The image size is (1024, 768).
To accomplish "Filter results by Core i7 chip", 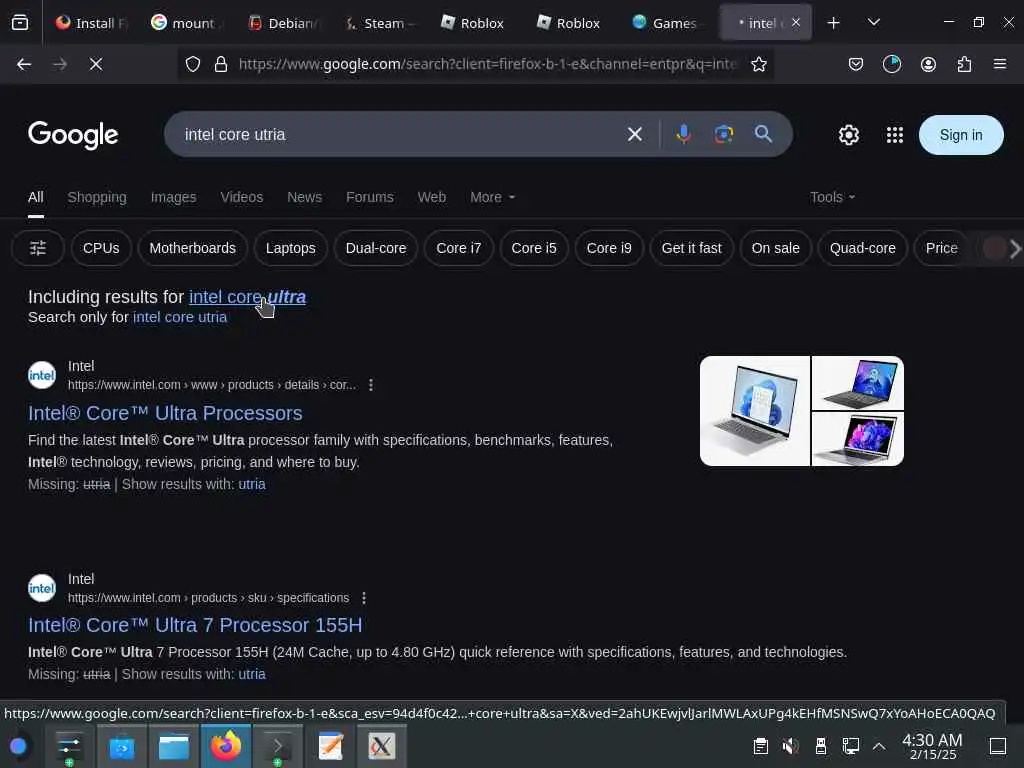I will click(458, 248).
